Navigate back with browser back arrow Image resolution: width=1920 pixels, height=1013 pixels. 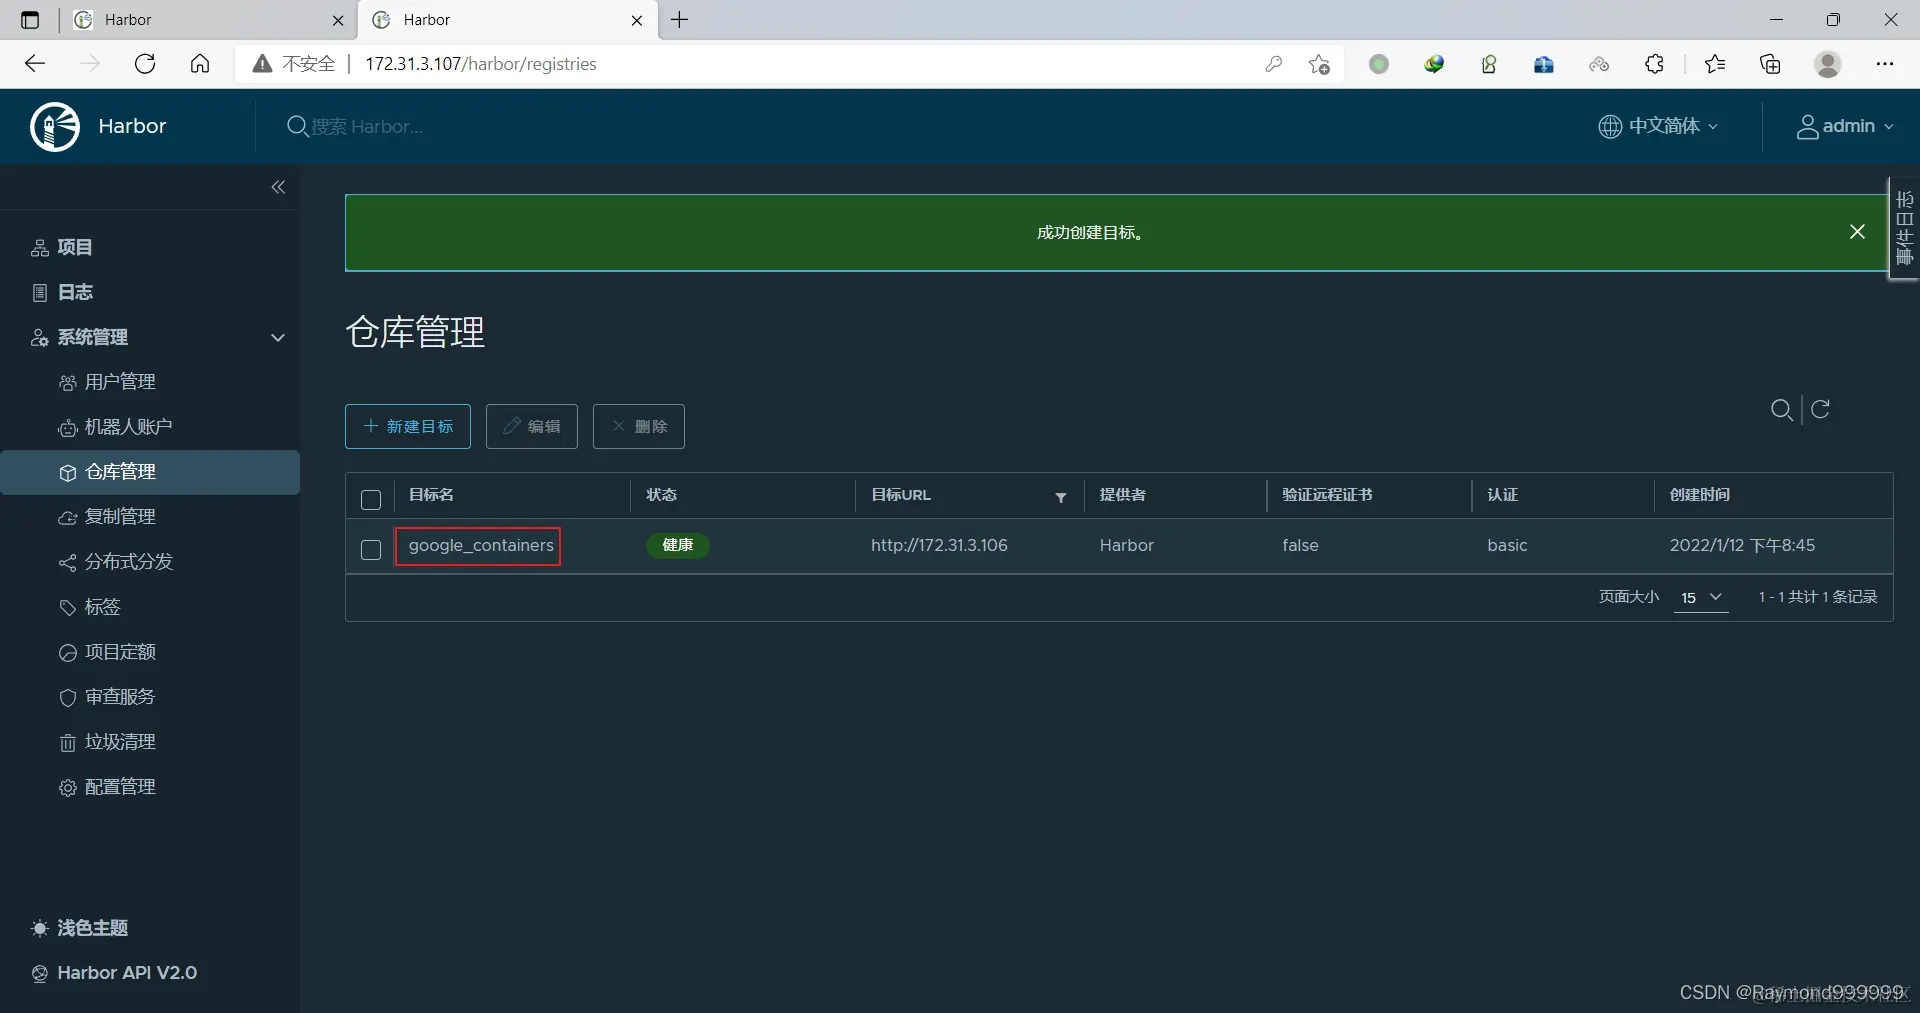tap(35, 64)
